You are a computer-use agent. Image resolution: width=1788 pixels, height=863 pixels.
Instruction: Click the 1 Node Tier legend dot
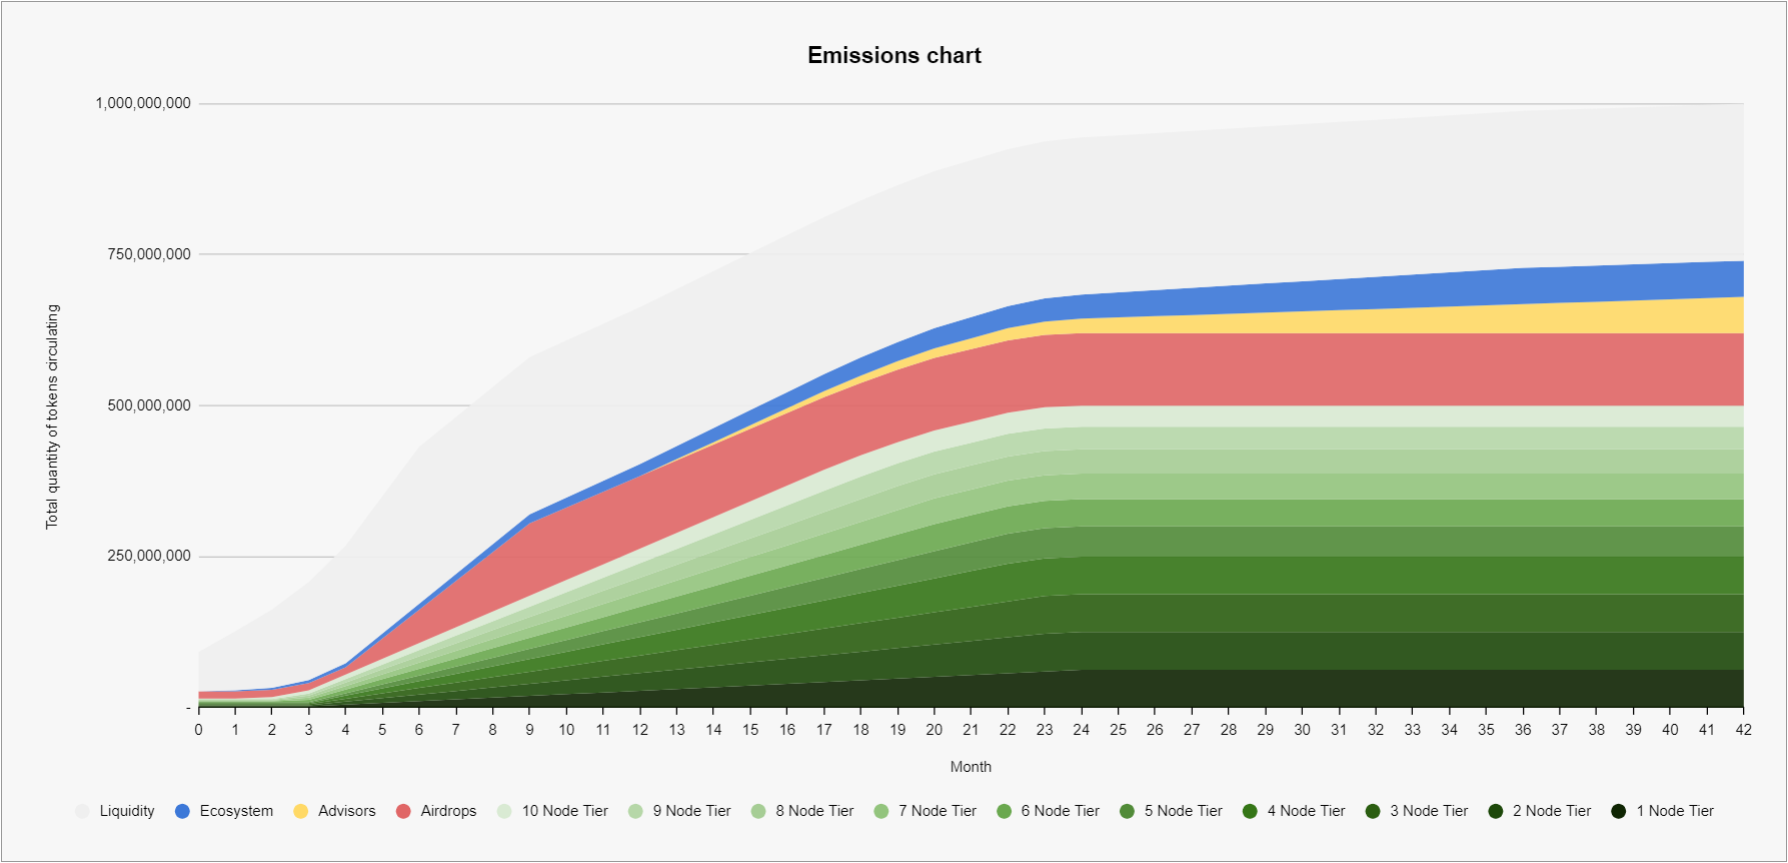pyautogui.click(x=1619, y=811)
